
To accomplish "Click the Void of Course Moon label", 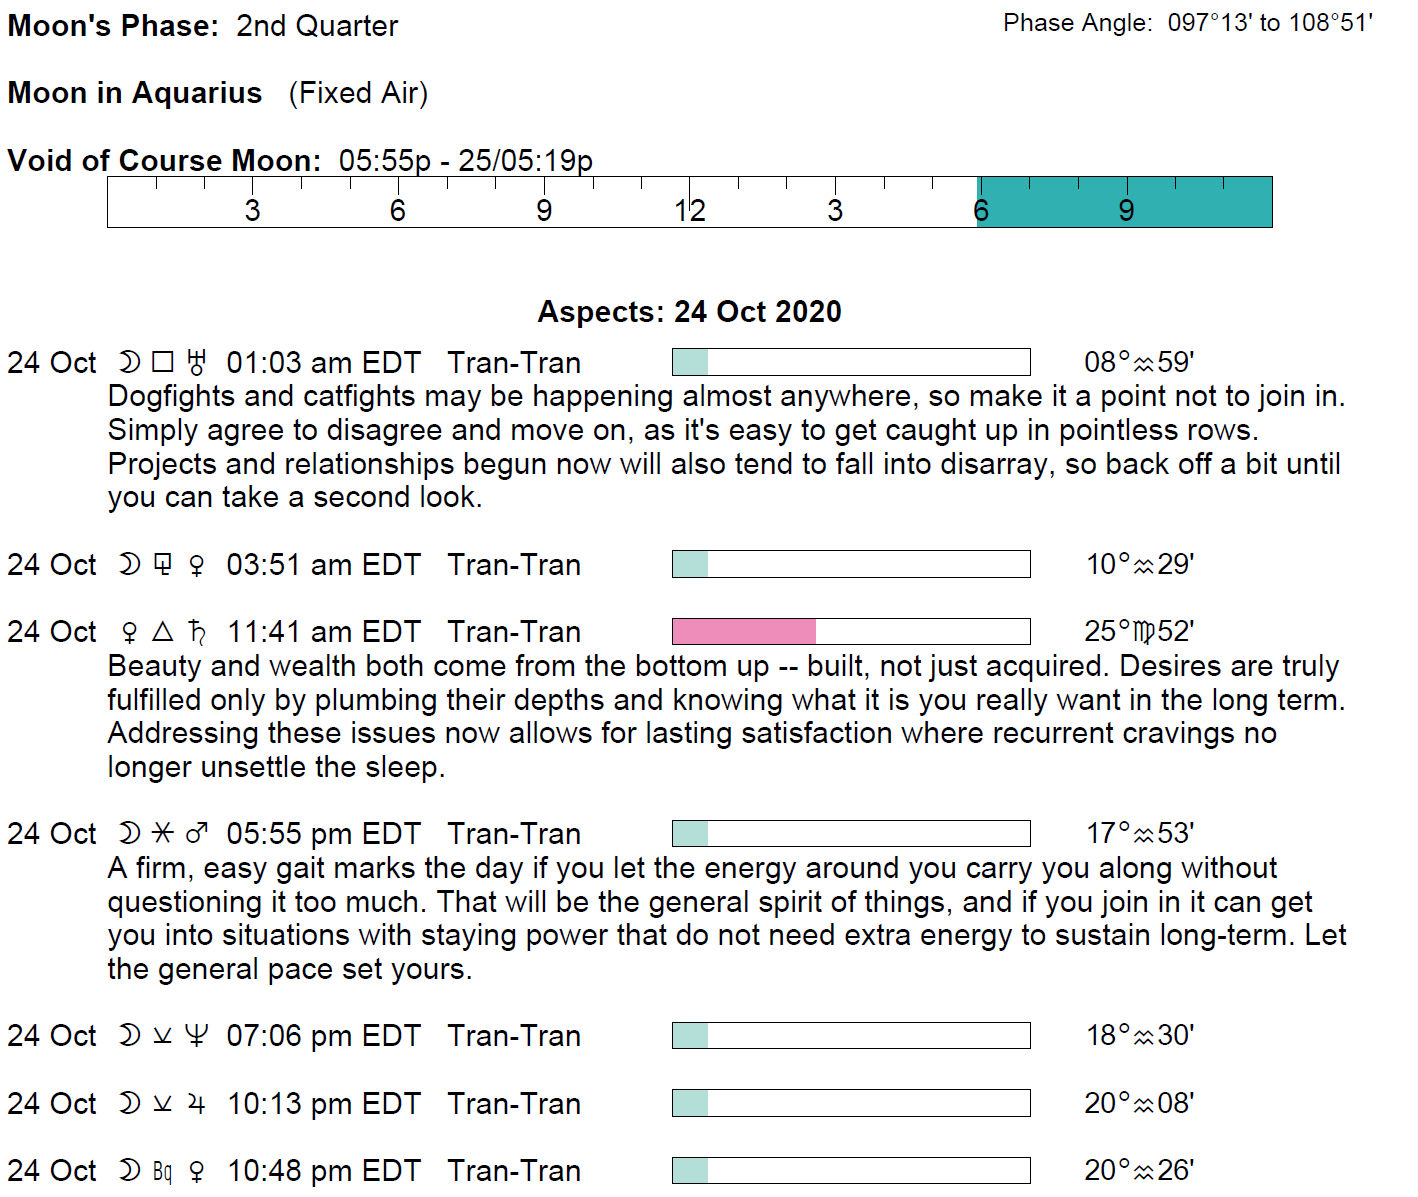I will 164,161.
